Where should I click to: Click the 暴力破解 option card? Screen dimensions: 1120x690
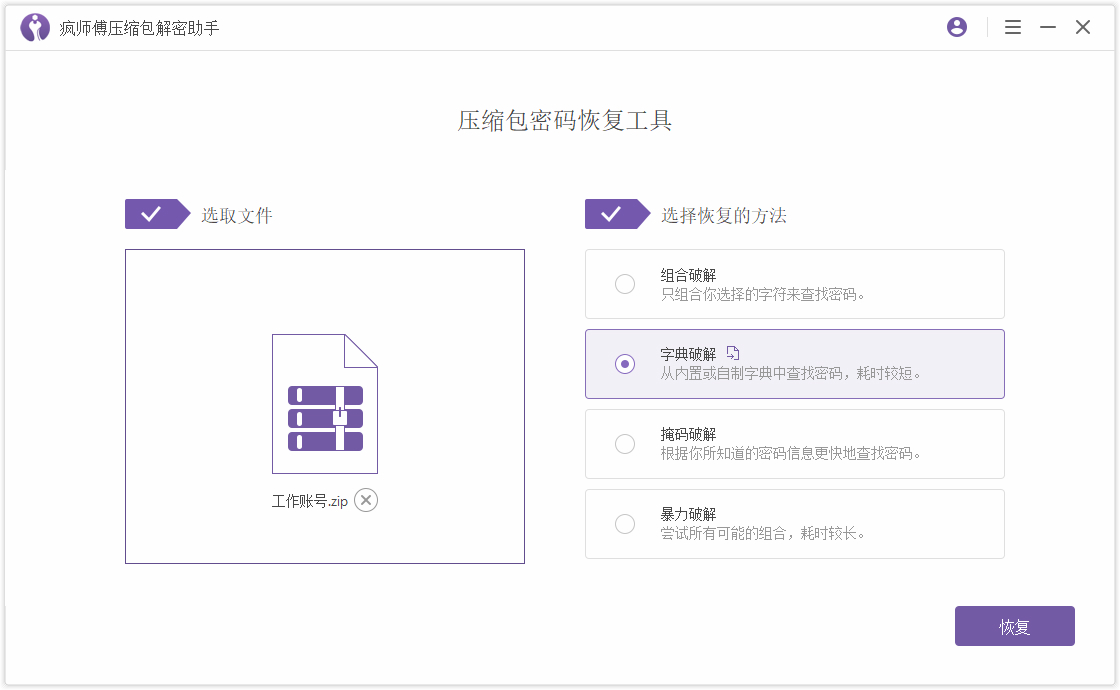click(794, 524)
